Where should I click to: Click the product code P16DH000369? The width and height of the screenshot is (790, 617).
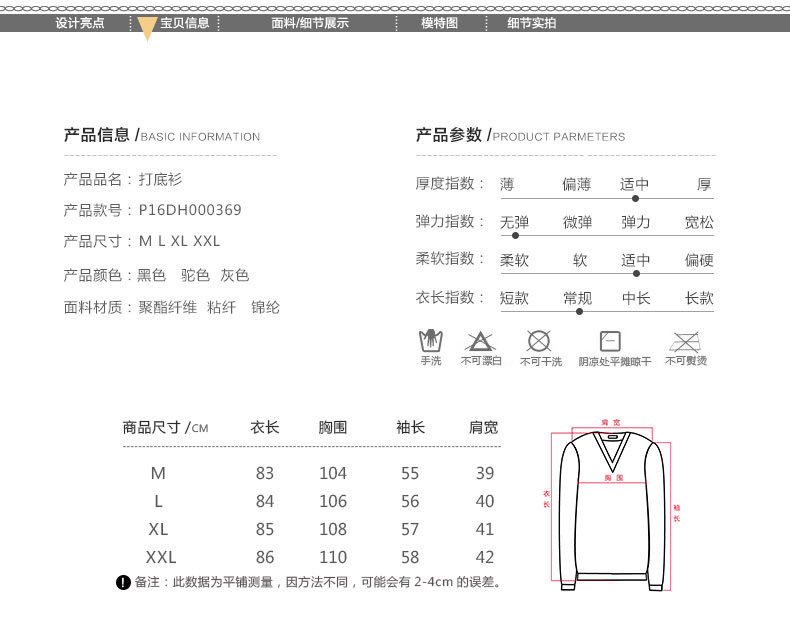pos(189,210)
